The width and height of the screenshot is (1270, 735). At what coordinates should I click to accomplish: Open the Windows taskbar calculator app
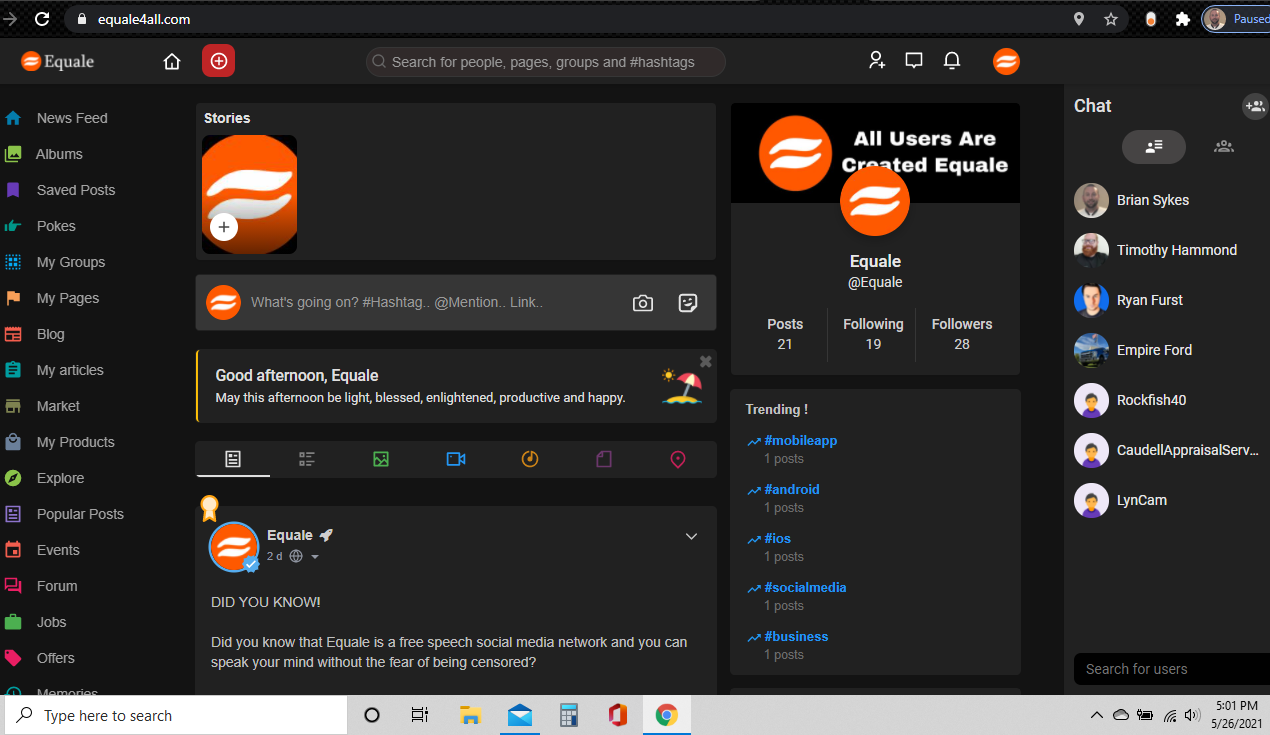pos(569,715)
